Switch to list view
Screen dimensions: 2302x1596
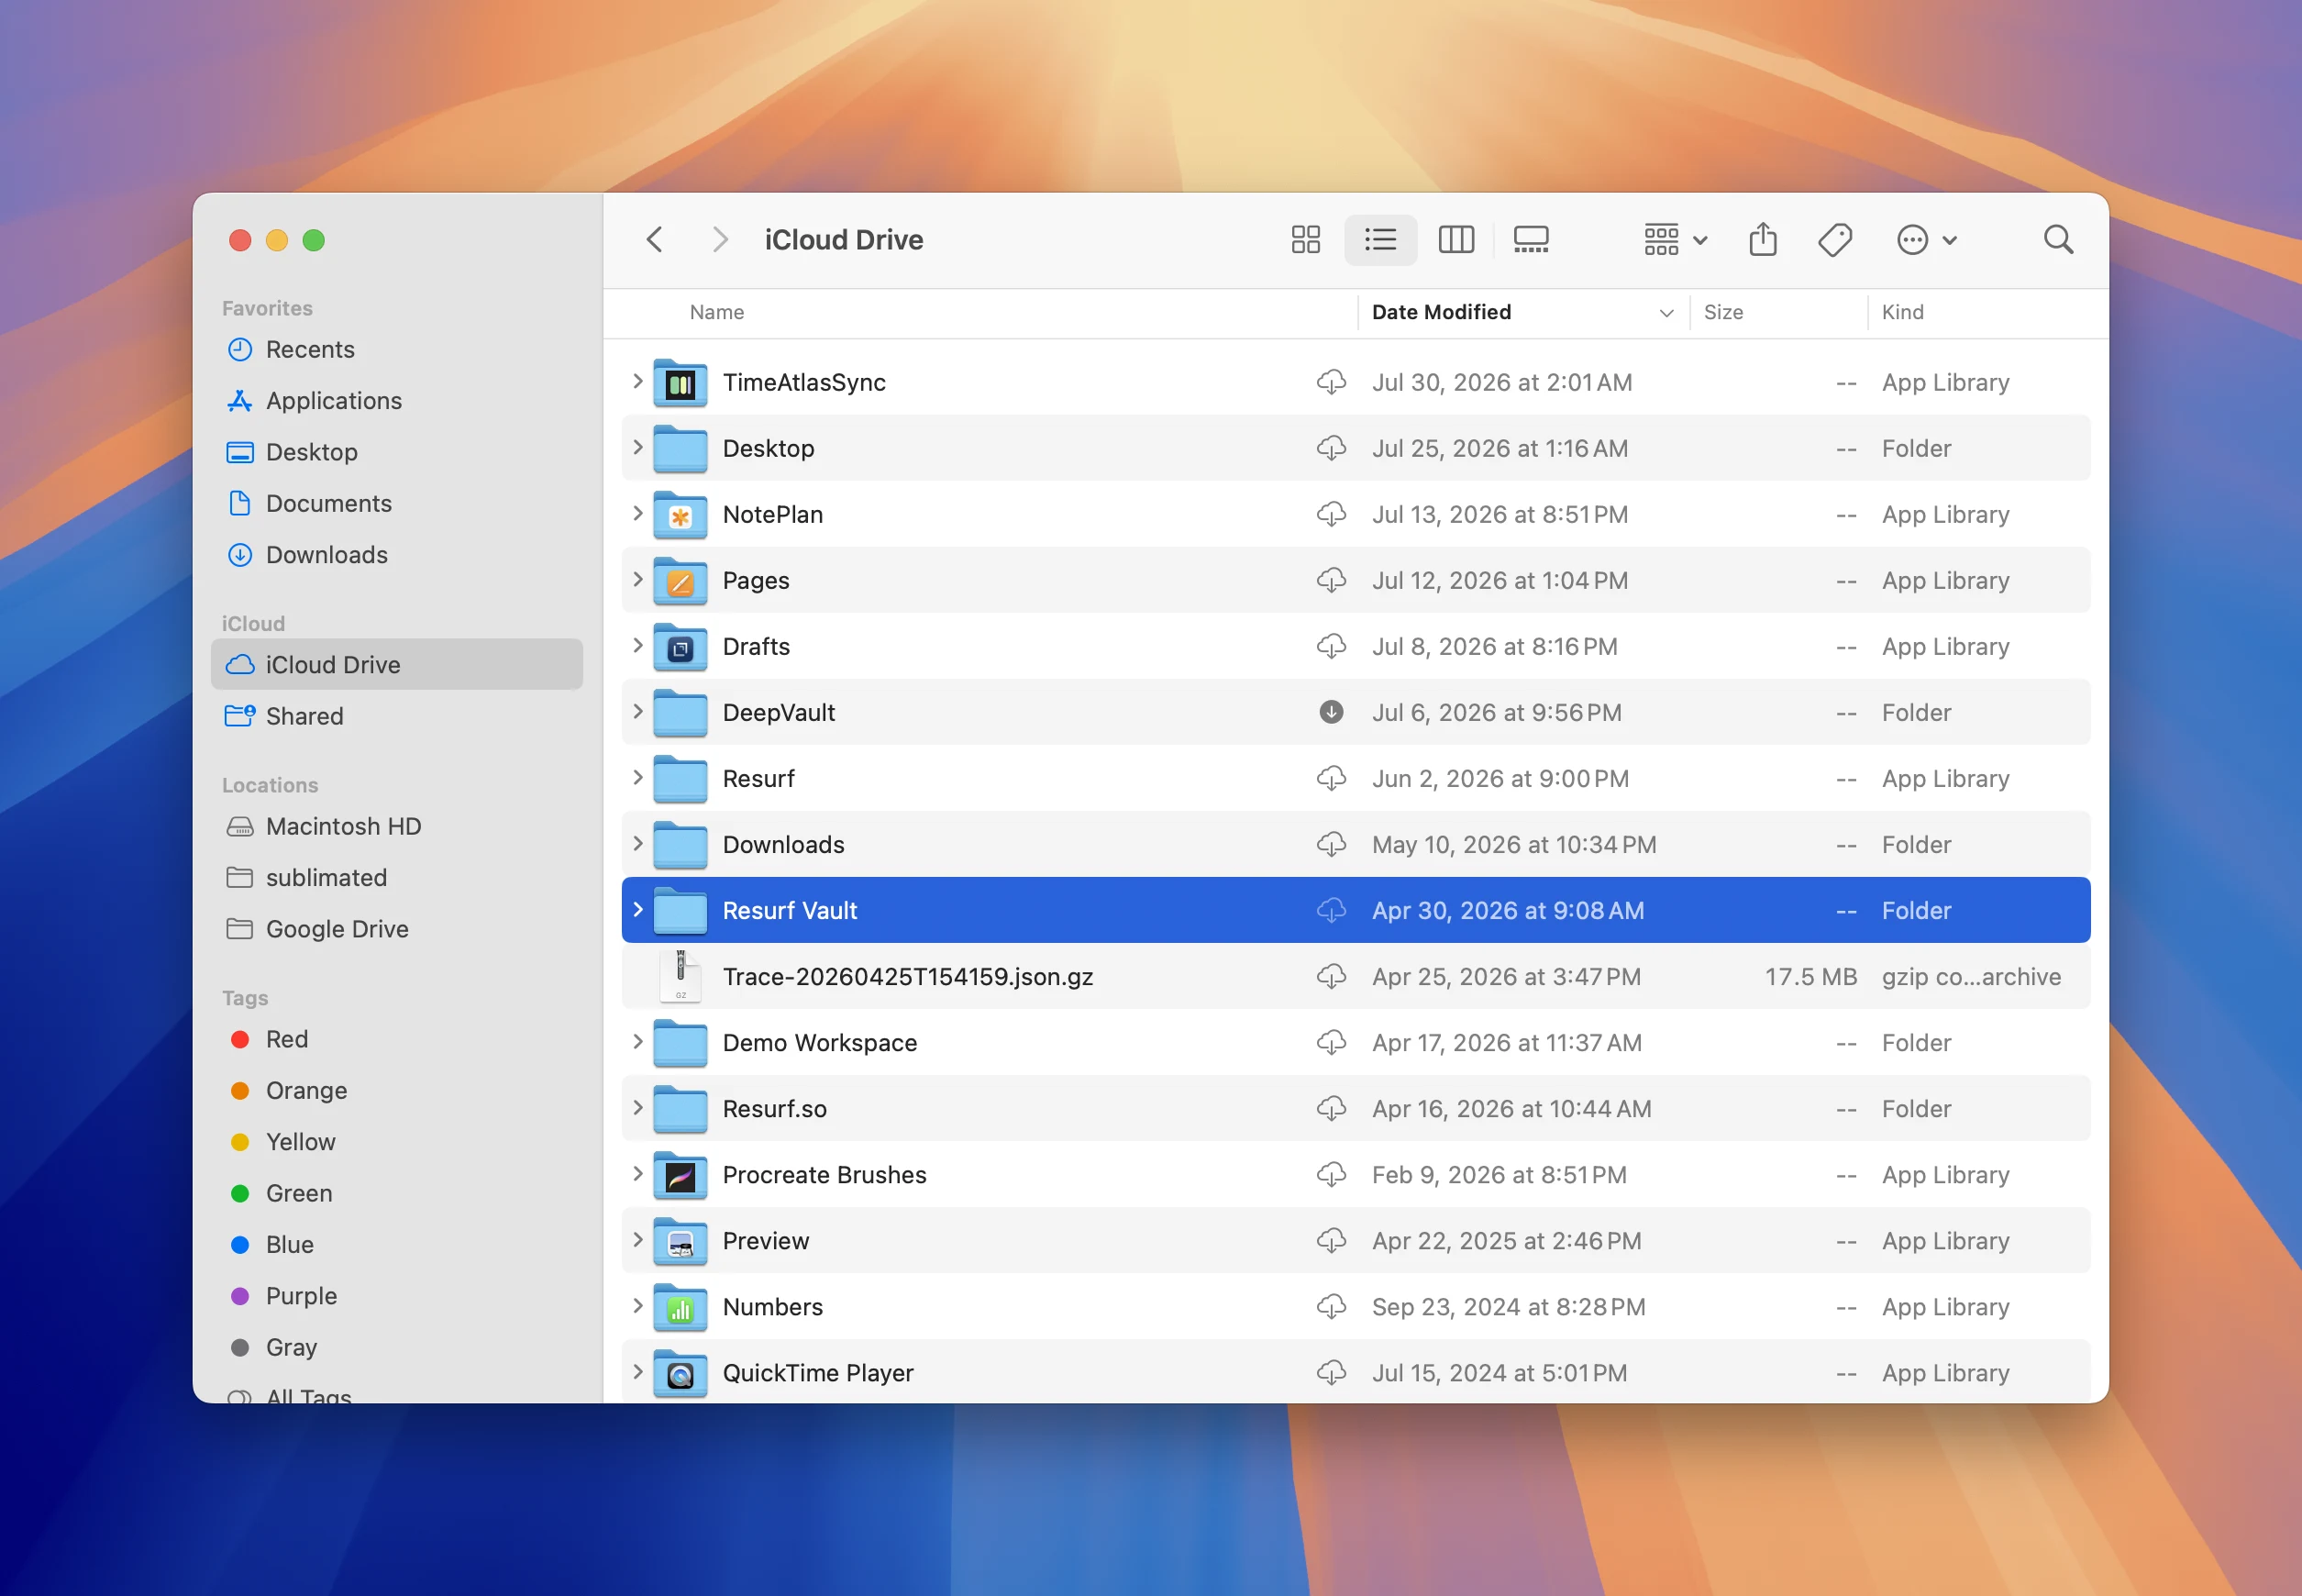1380,240
